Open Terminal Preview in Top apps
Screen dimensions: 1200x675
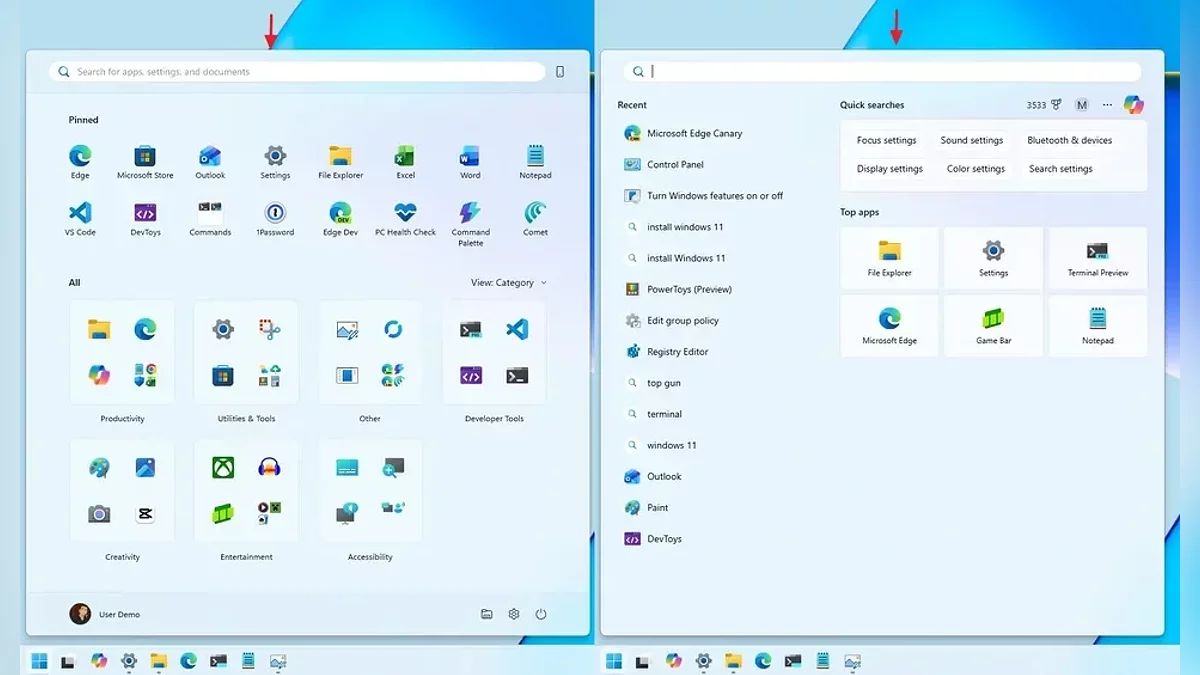click(1097, 256)
